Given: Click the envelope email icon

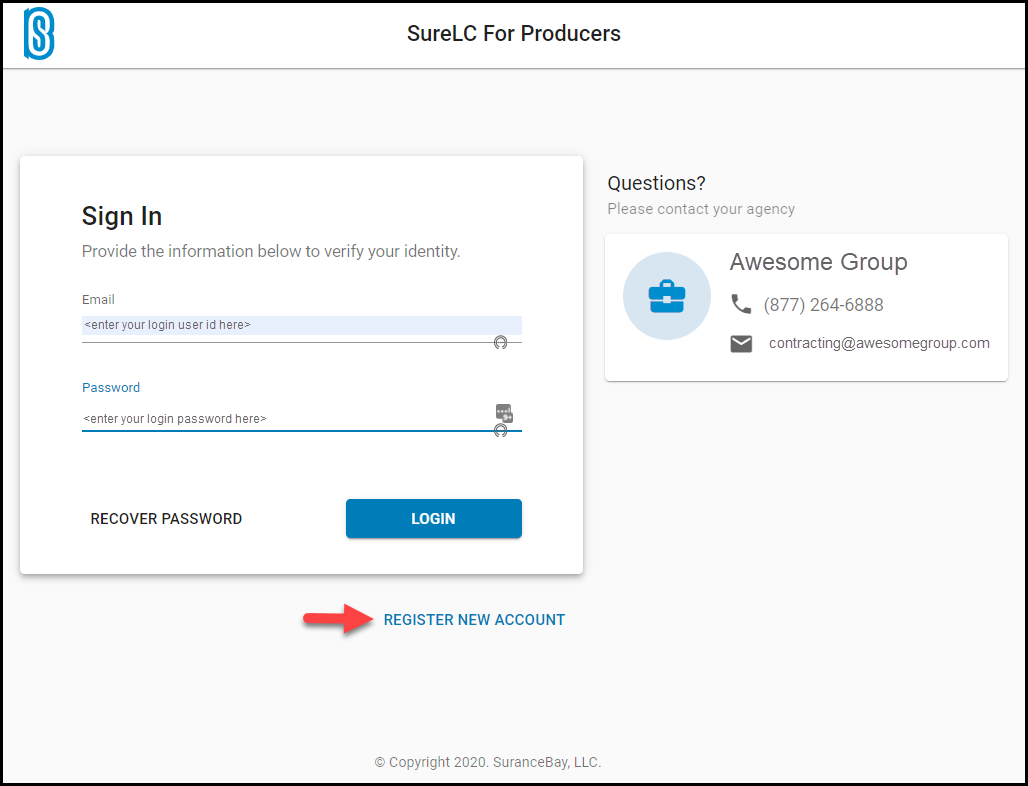Looking at the screenshot, I should (741, 344).
